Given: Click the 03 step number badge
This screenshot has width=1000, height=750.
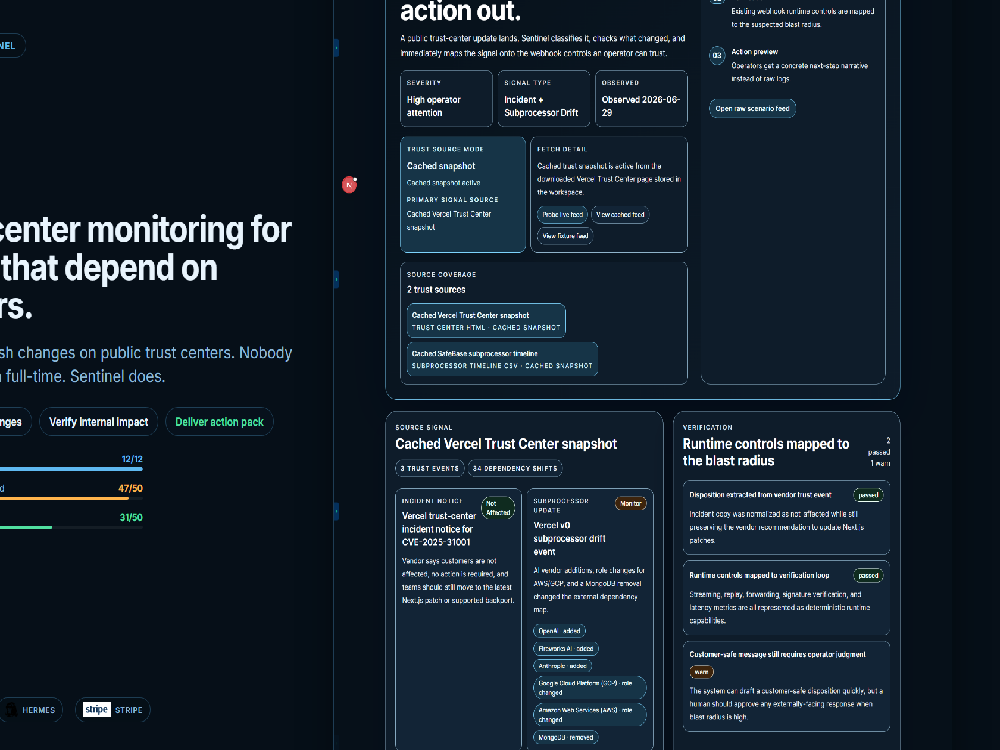Looking at the screenshot, I should coord(717,55).
